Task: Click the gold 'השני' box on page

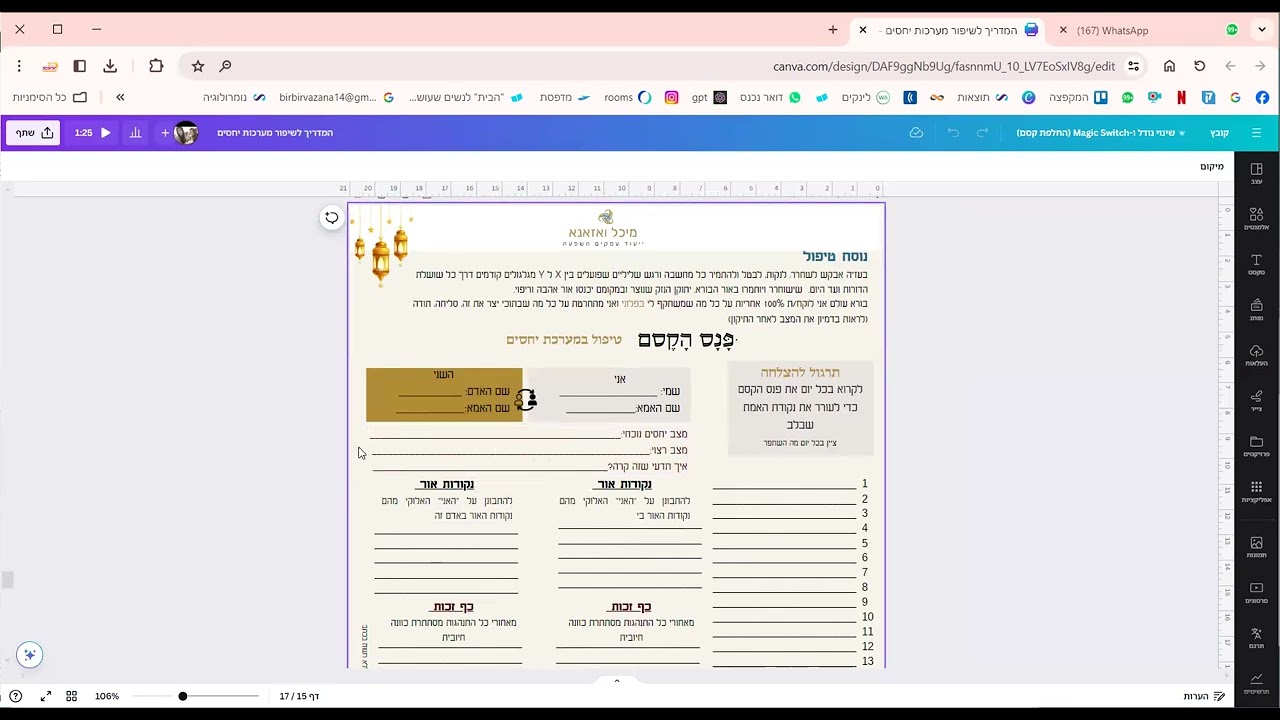Action: [444, 394]
